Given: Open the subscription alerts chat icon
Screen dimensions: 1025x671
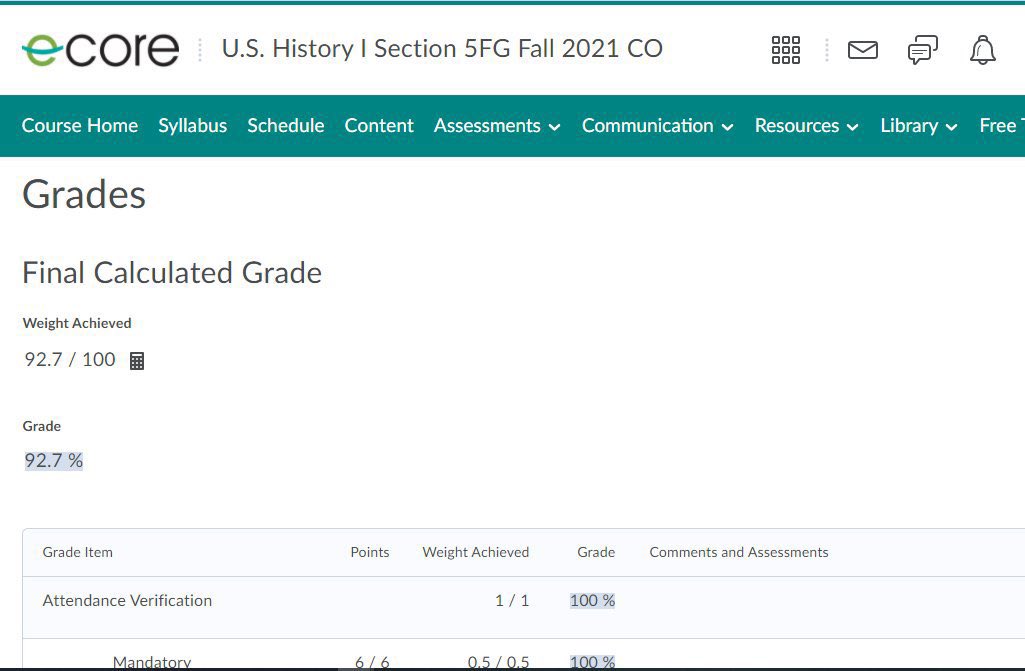Looking at the screenshot, I should click(922, 50).
